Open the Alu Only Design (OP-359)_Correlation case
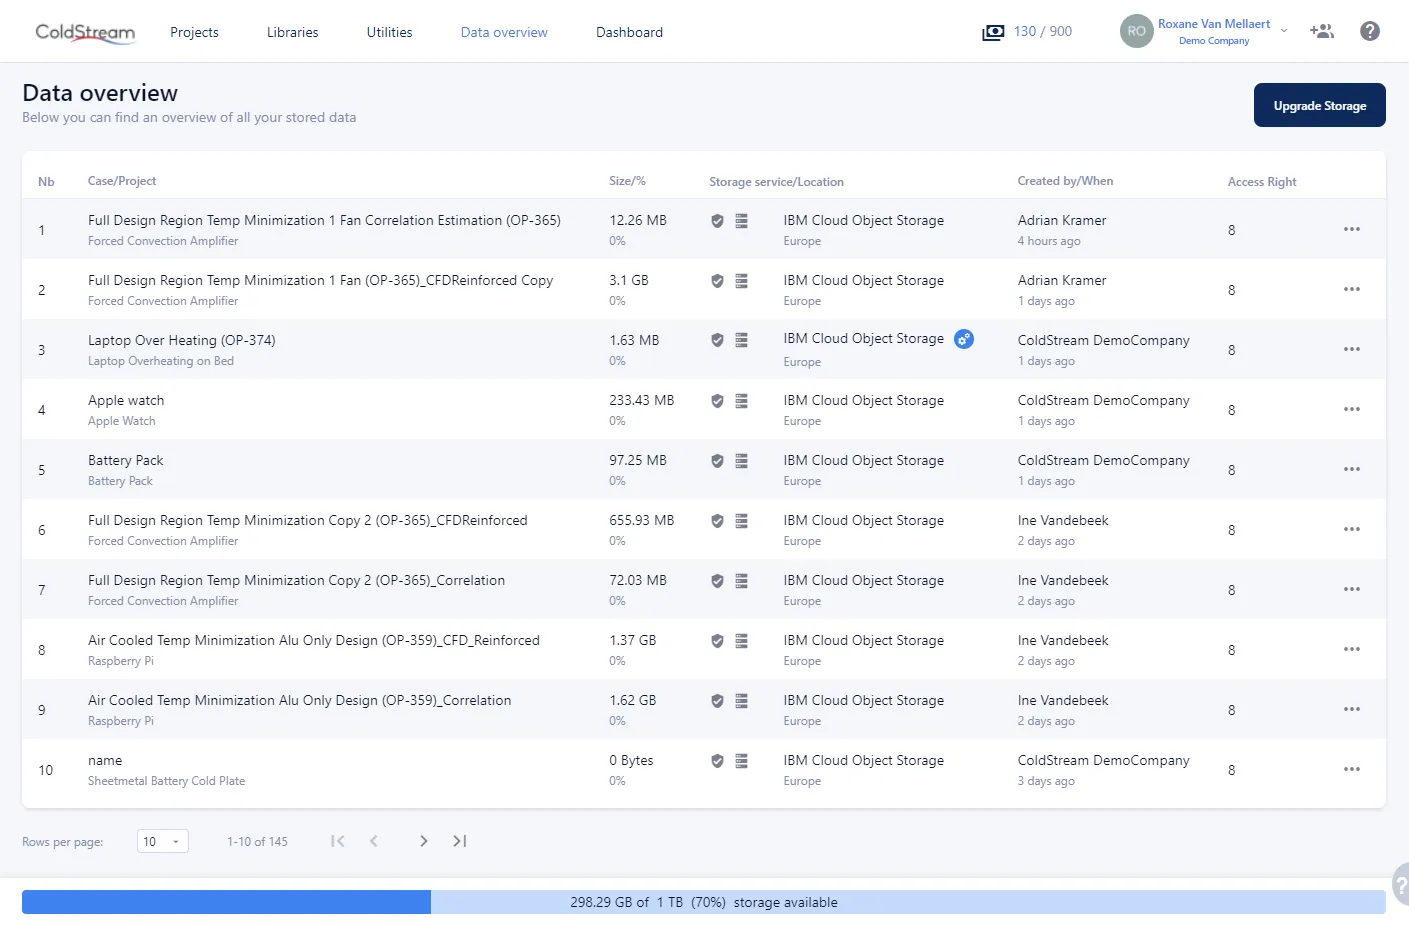The height and width of the screenshot is (925, 1409). point(299,700)
